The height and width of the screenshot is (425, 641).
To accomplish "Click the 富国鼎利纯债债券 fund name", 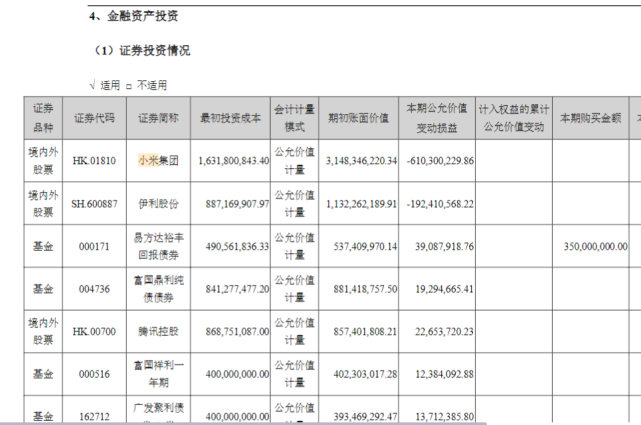I will click(x=158, y=289).
